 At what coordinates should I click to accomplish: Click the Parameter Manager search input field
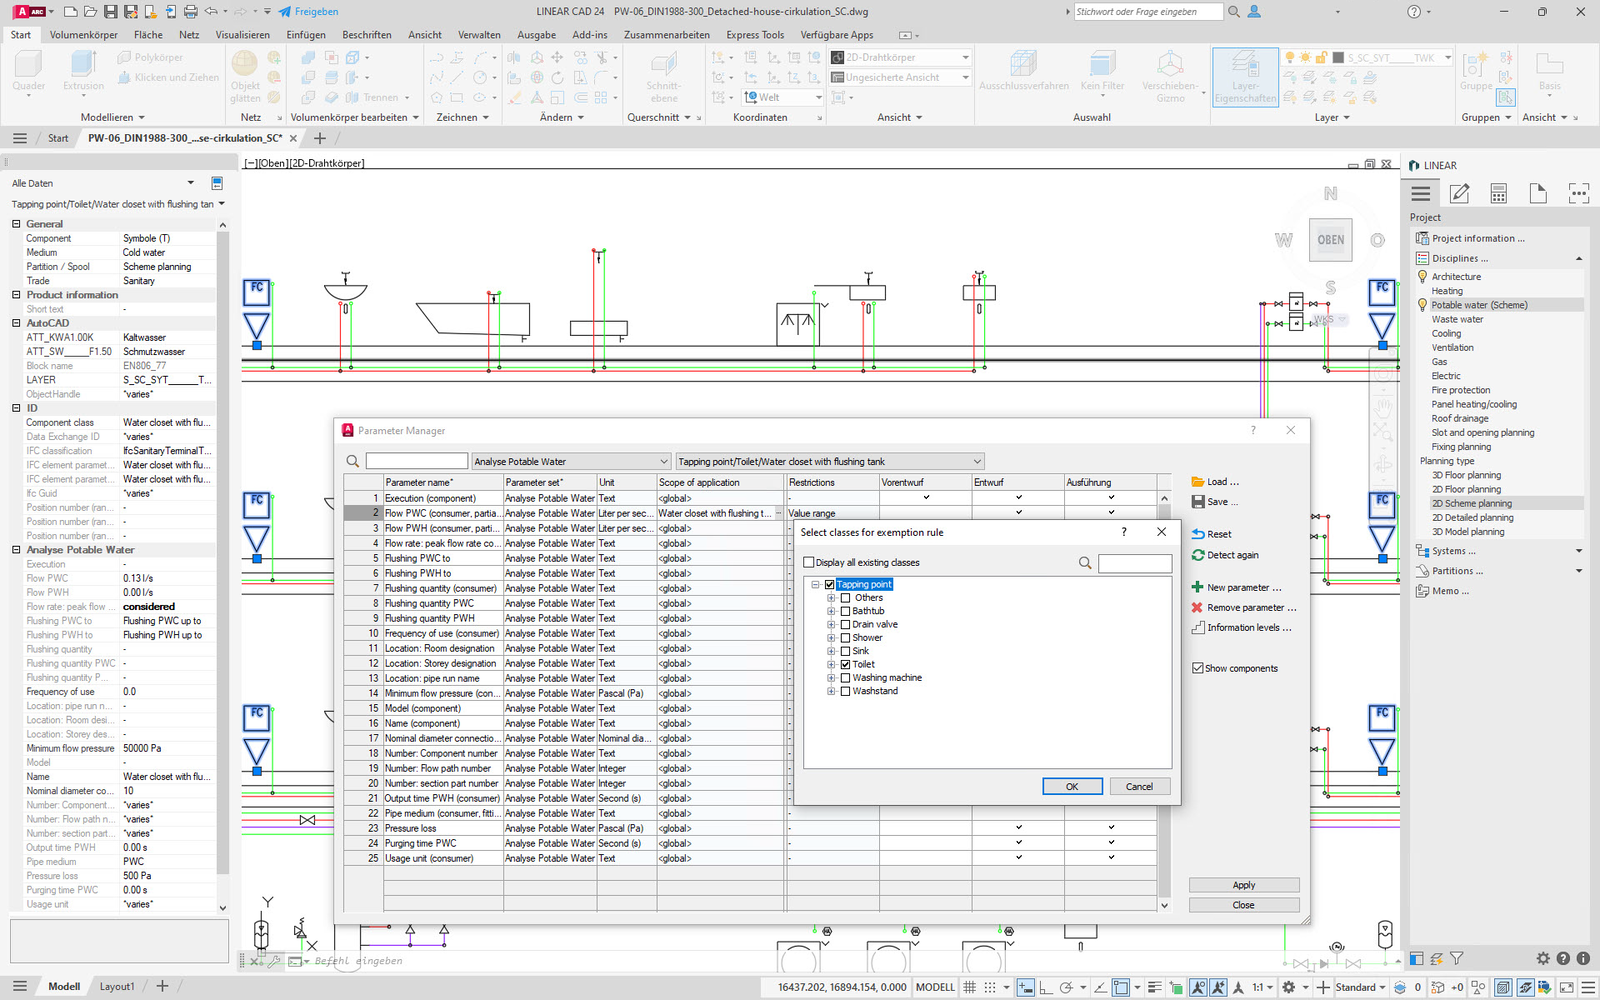[x=416, y=461]
